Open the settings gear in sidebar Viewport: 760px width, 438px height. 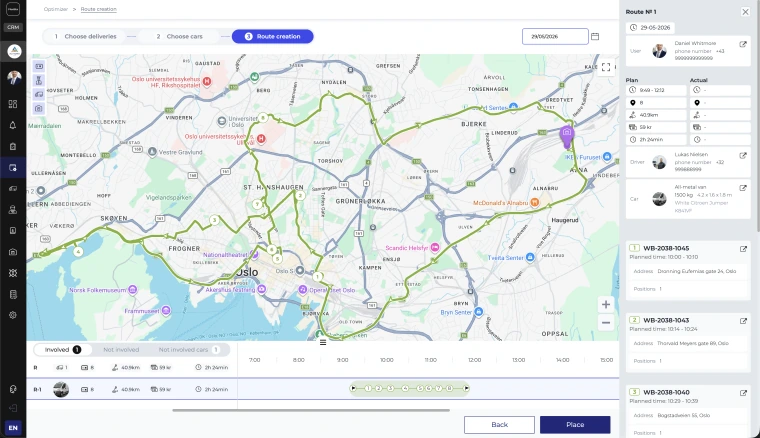13,315
